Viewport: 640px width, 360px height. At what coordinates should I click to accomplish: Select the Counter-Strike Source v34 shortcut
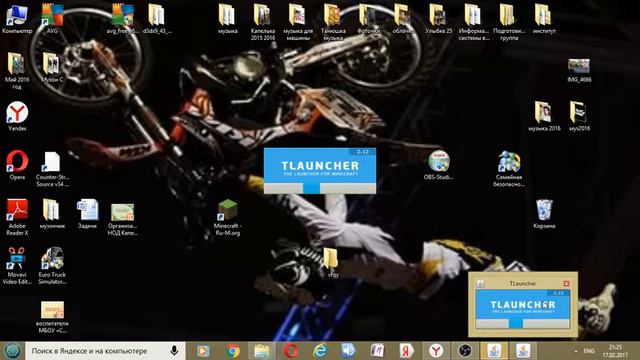[52, 169]
